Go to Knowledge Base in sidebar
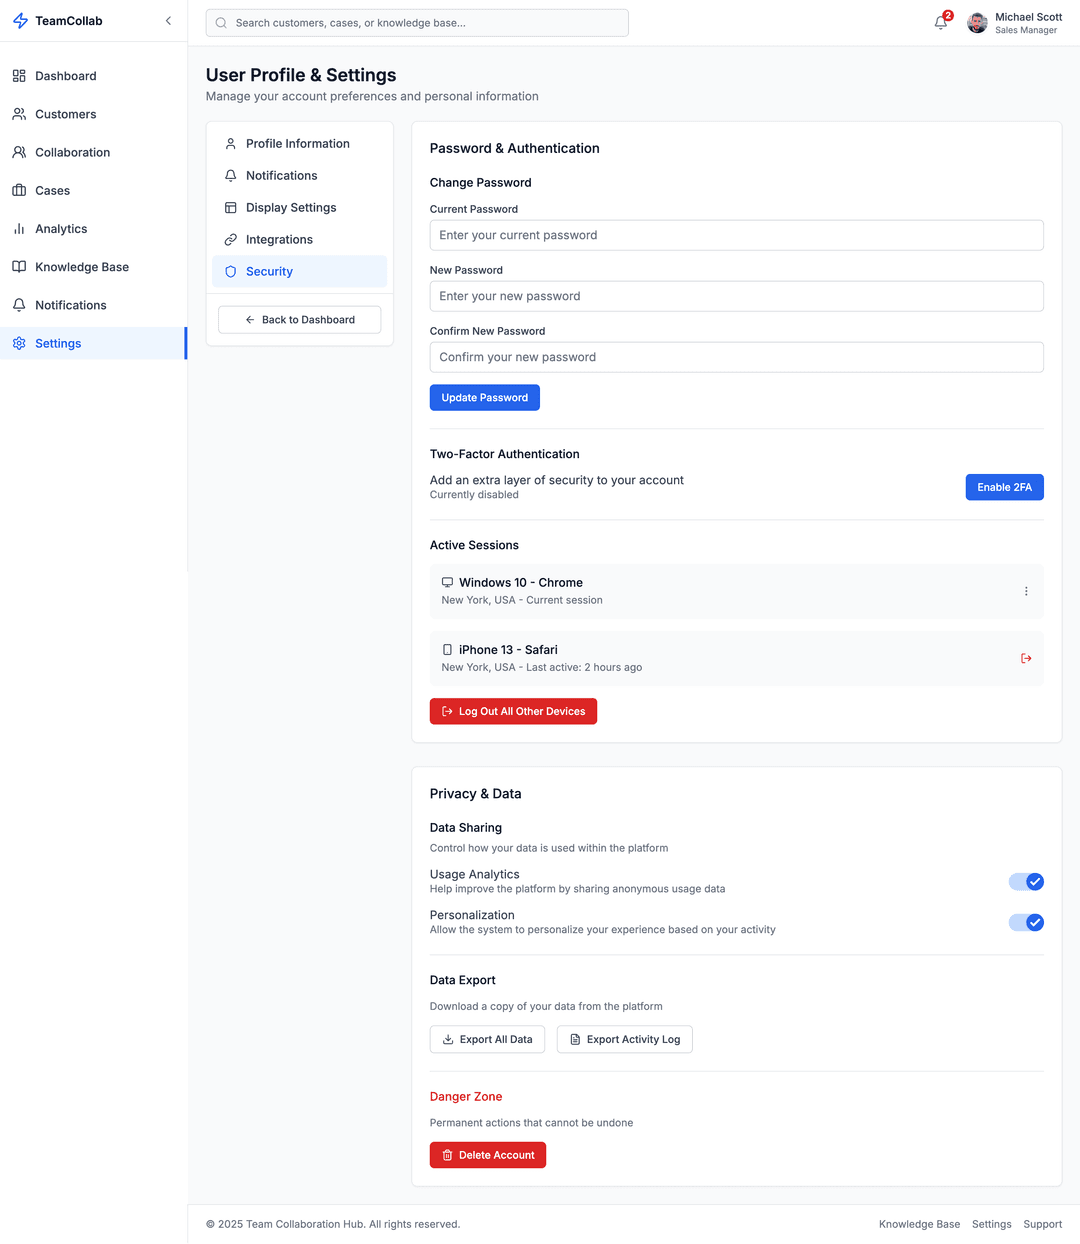Screen dimensions: 1080x1244 click(81, 267)
